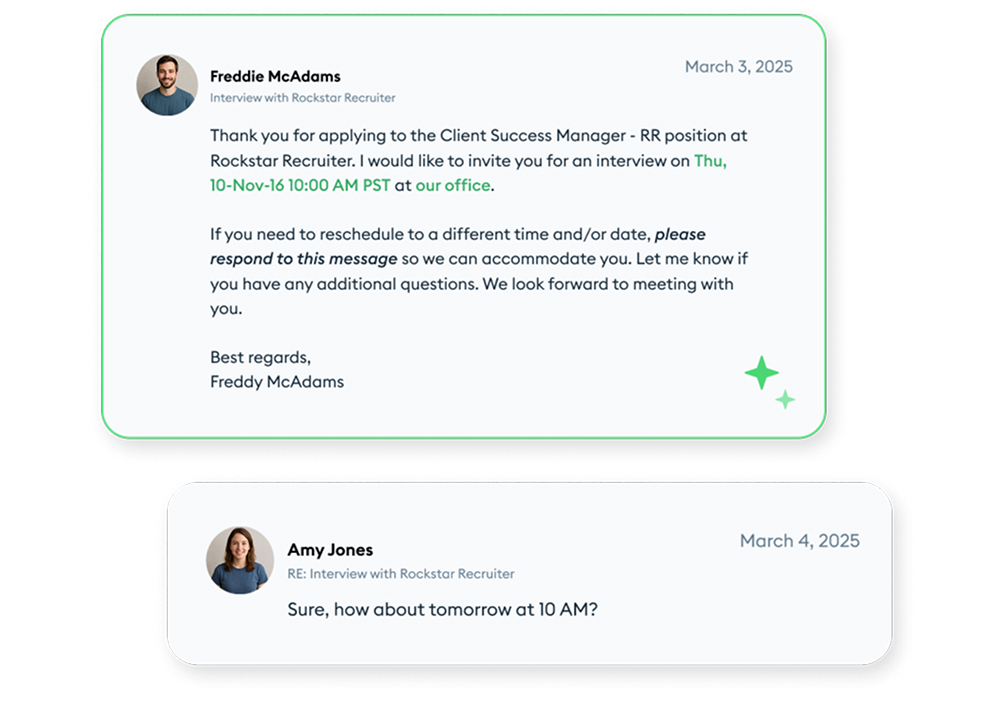The height and width of the screenshot is (722, 1000).
Task: Click the small green sparkle icon
Action: [x=786, y=400]
